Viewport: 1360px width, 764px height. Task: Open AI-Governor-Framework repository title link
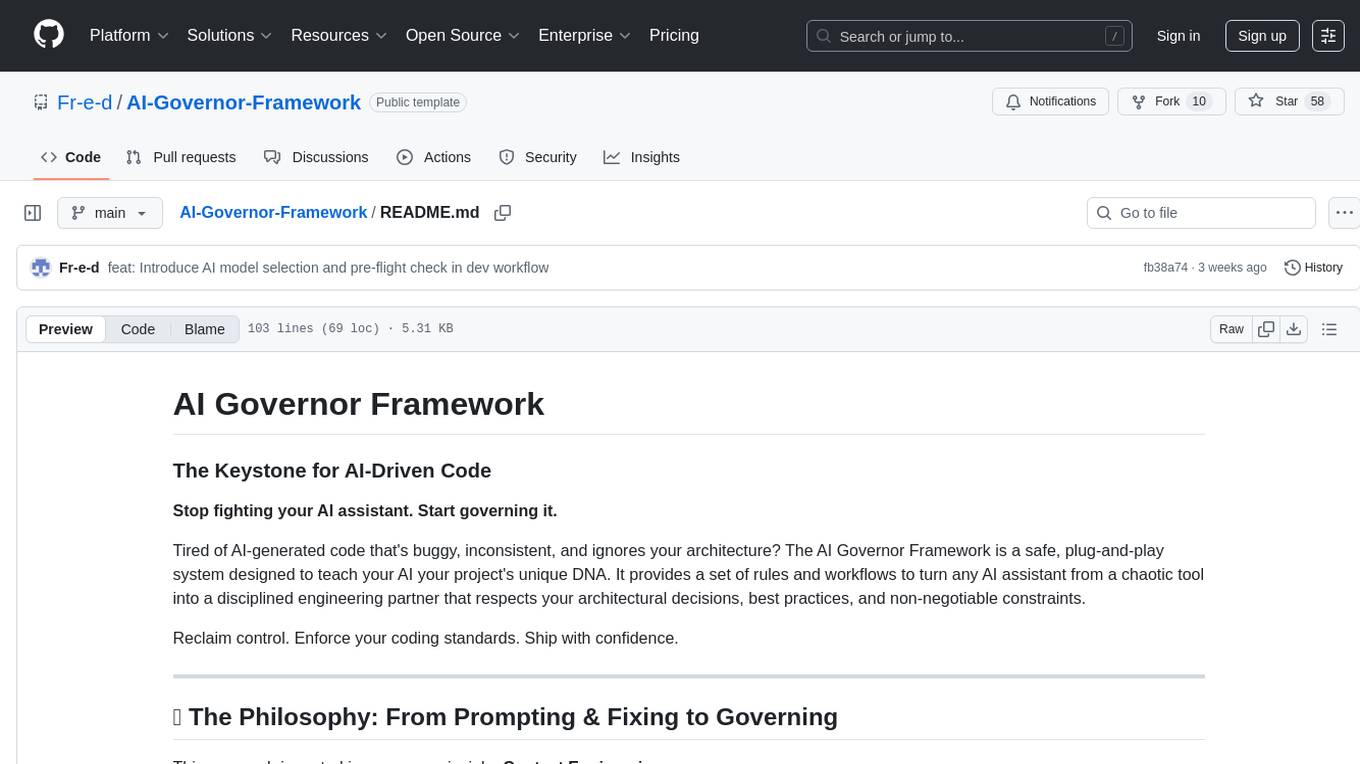point(244,102)
